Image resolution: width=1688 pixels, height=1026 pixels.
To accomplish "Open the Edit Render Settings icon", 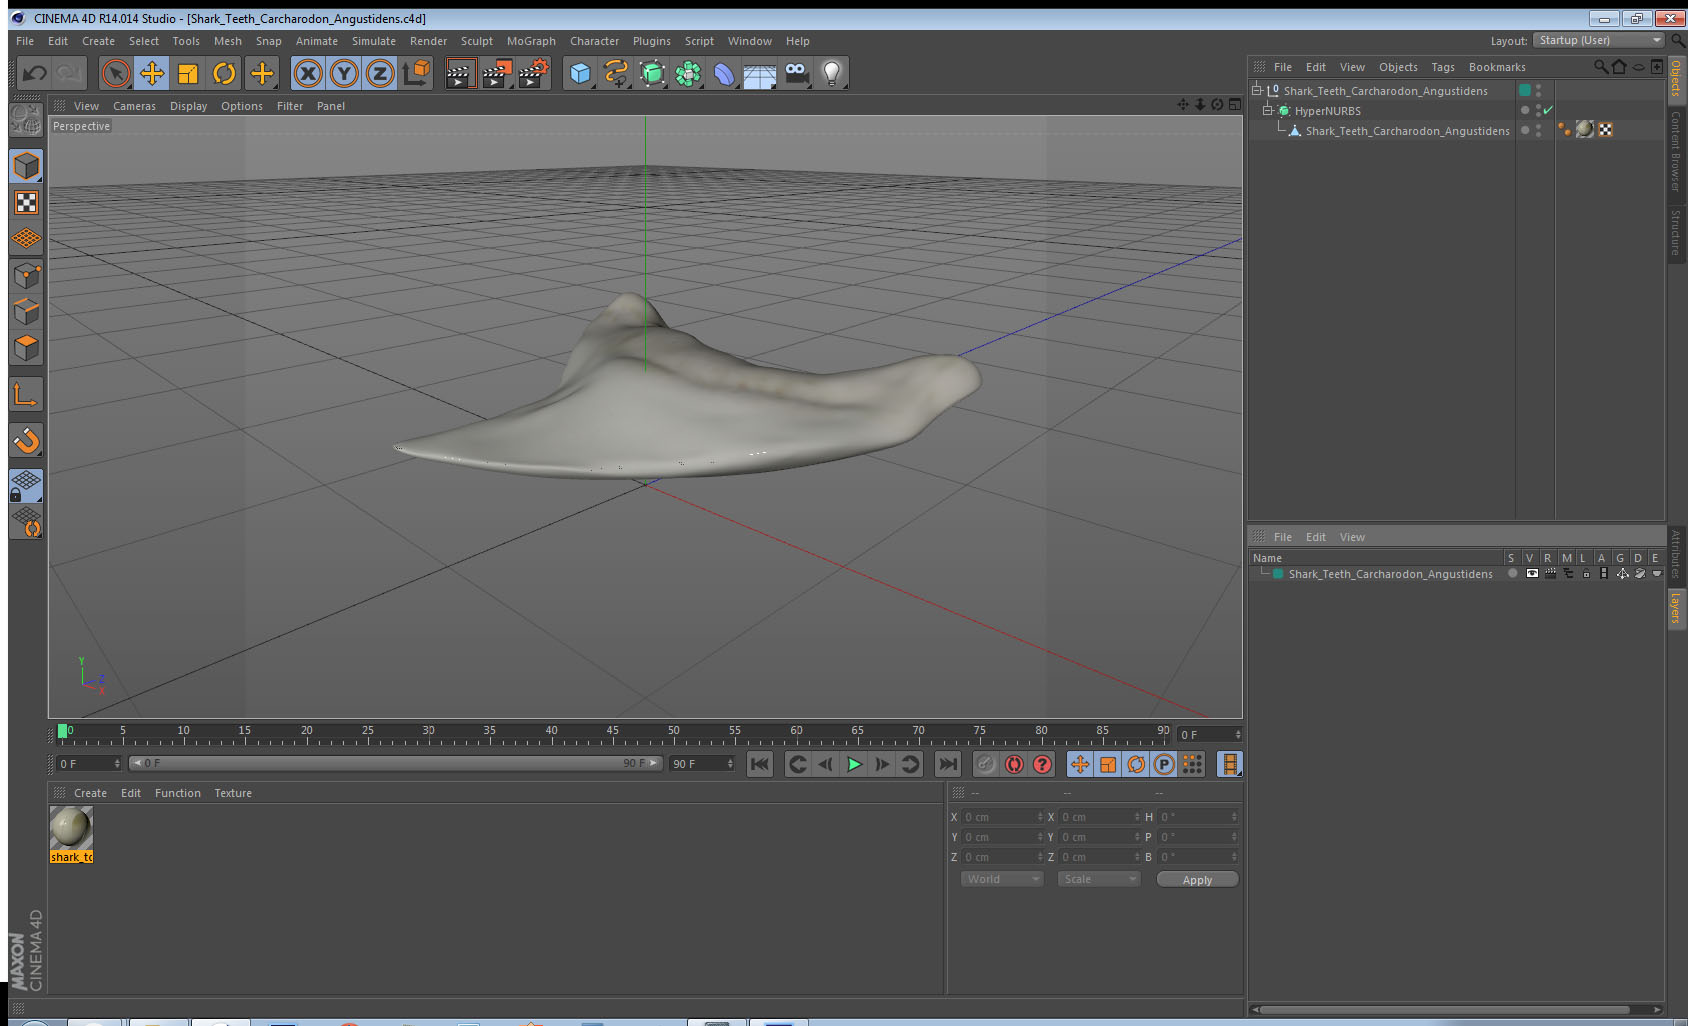I will (533, 73).
